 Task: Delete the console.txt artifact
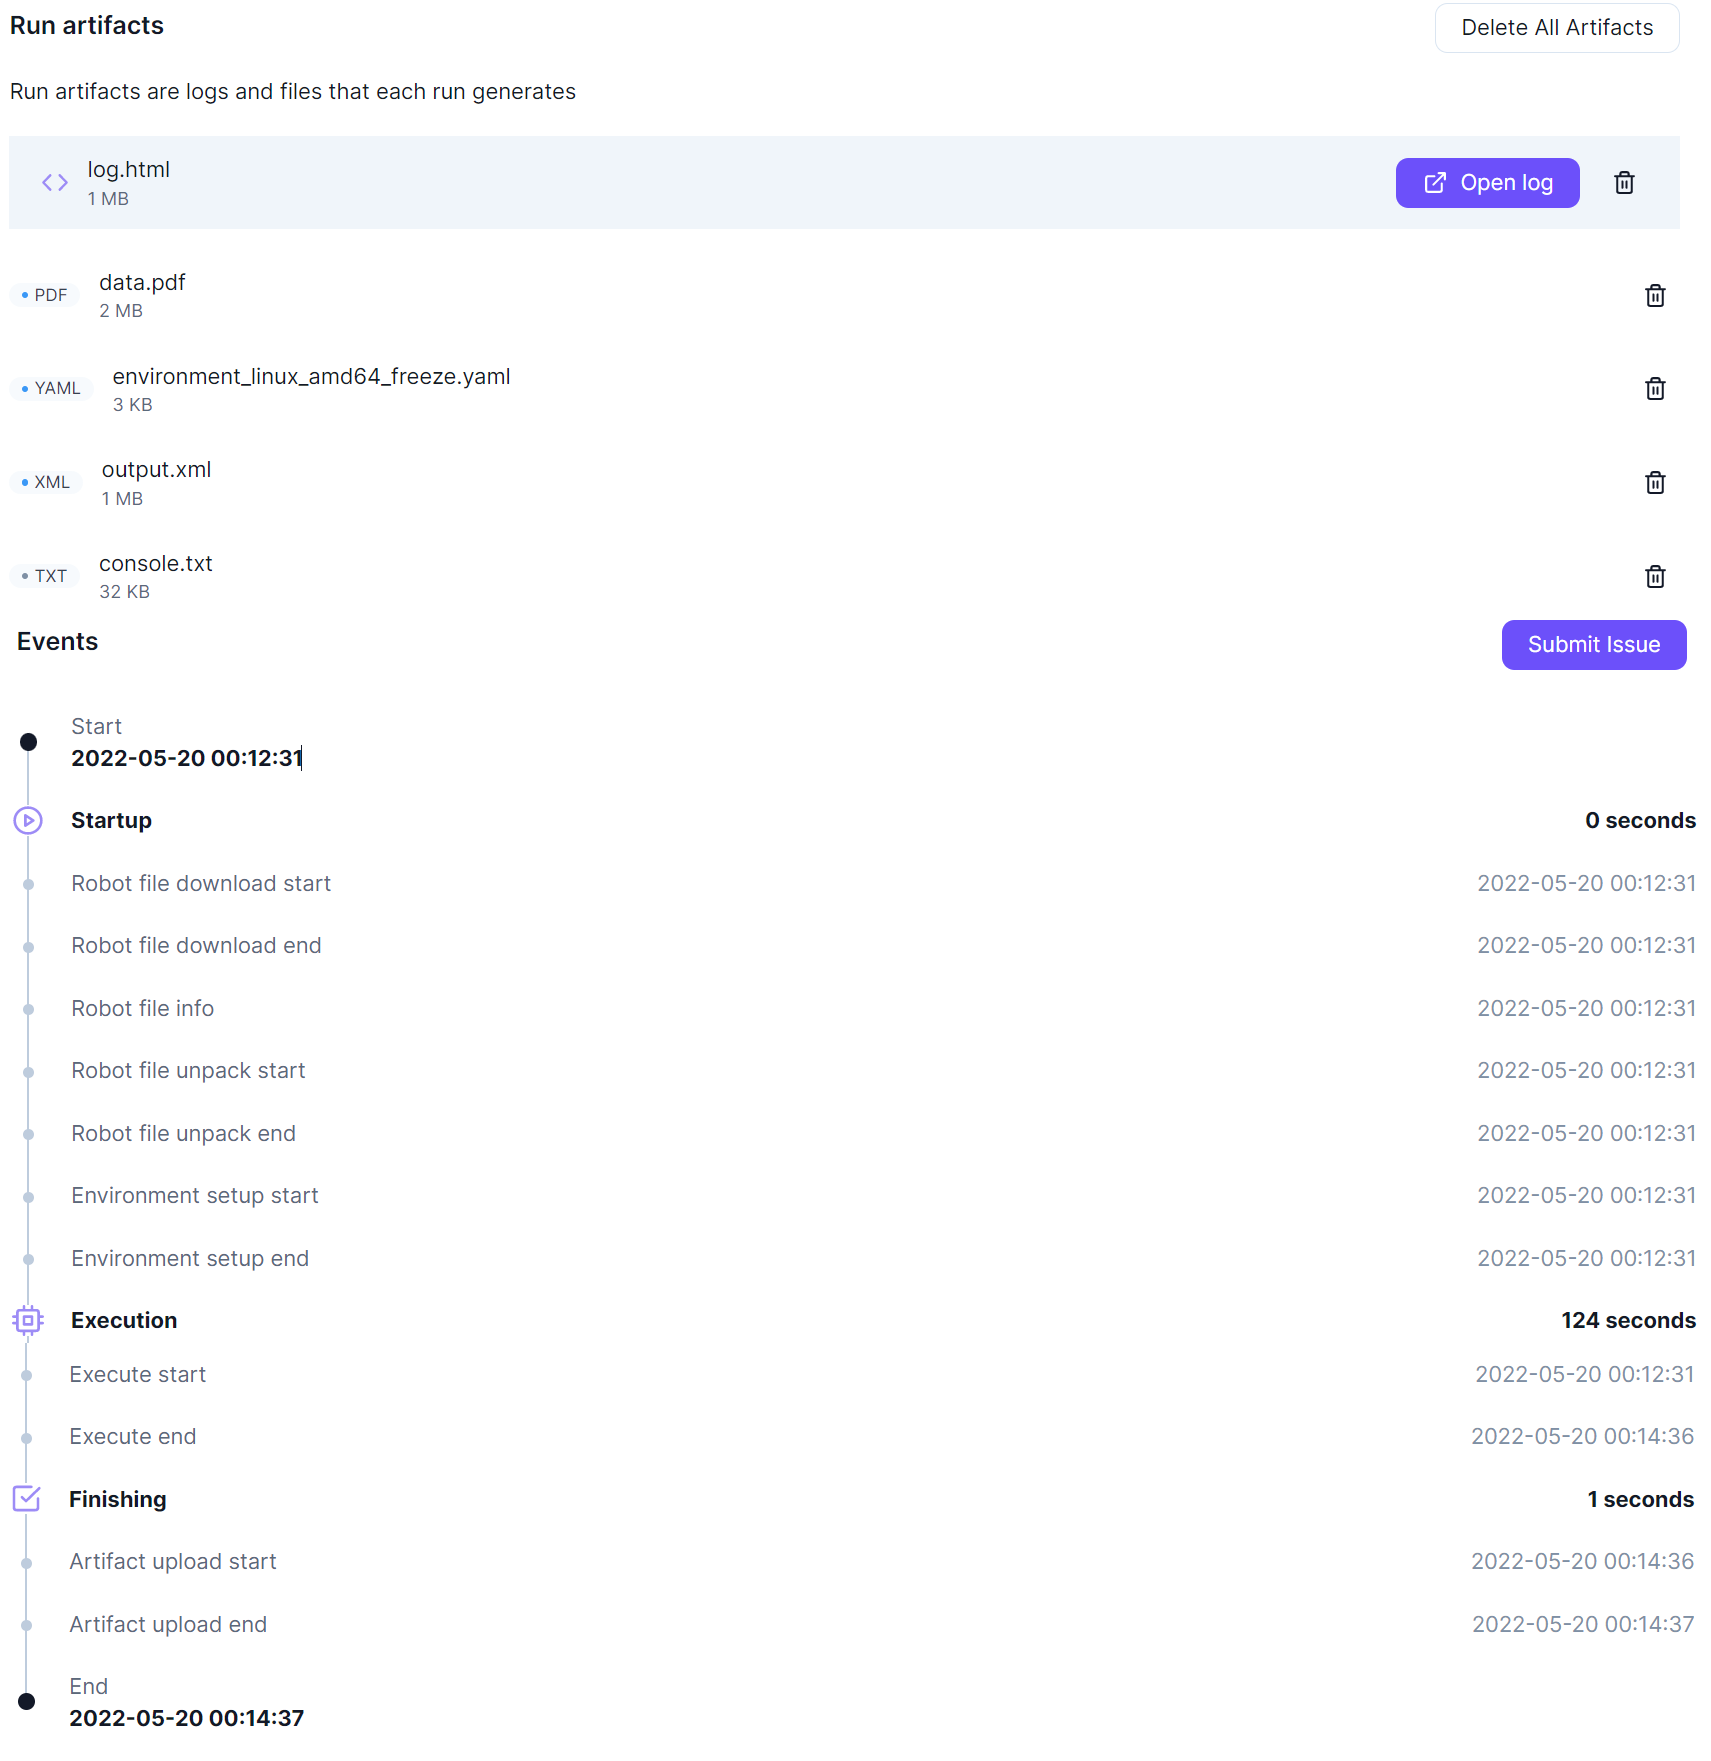(x=1655, y=577)
